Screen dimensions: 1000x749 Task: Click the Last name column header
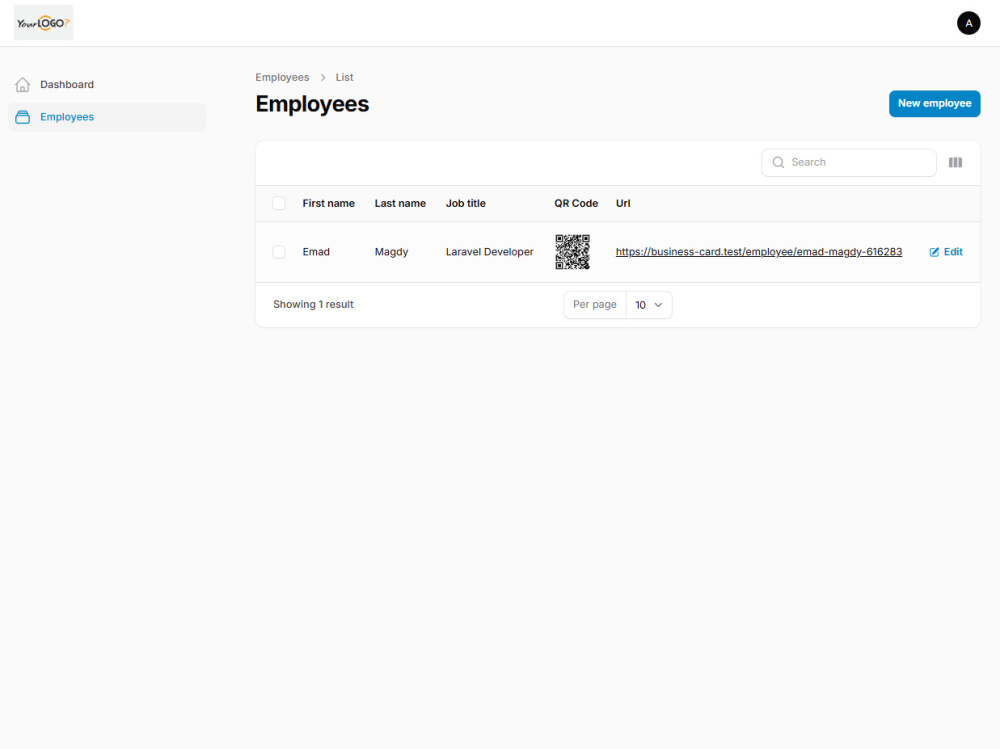pos(400,203)
